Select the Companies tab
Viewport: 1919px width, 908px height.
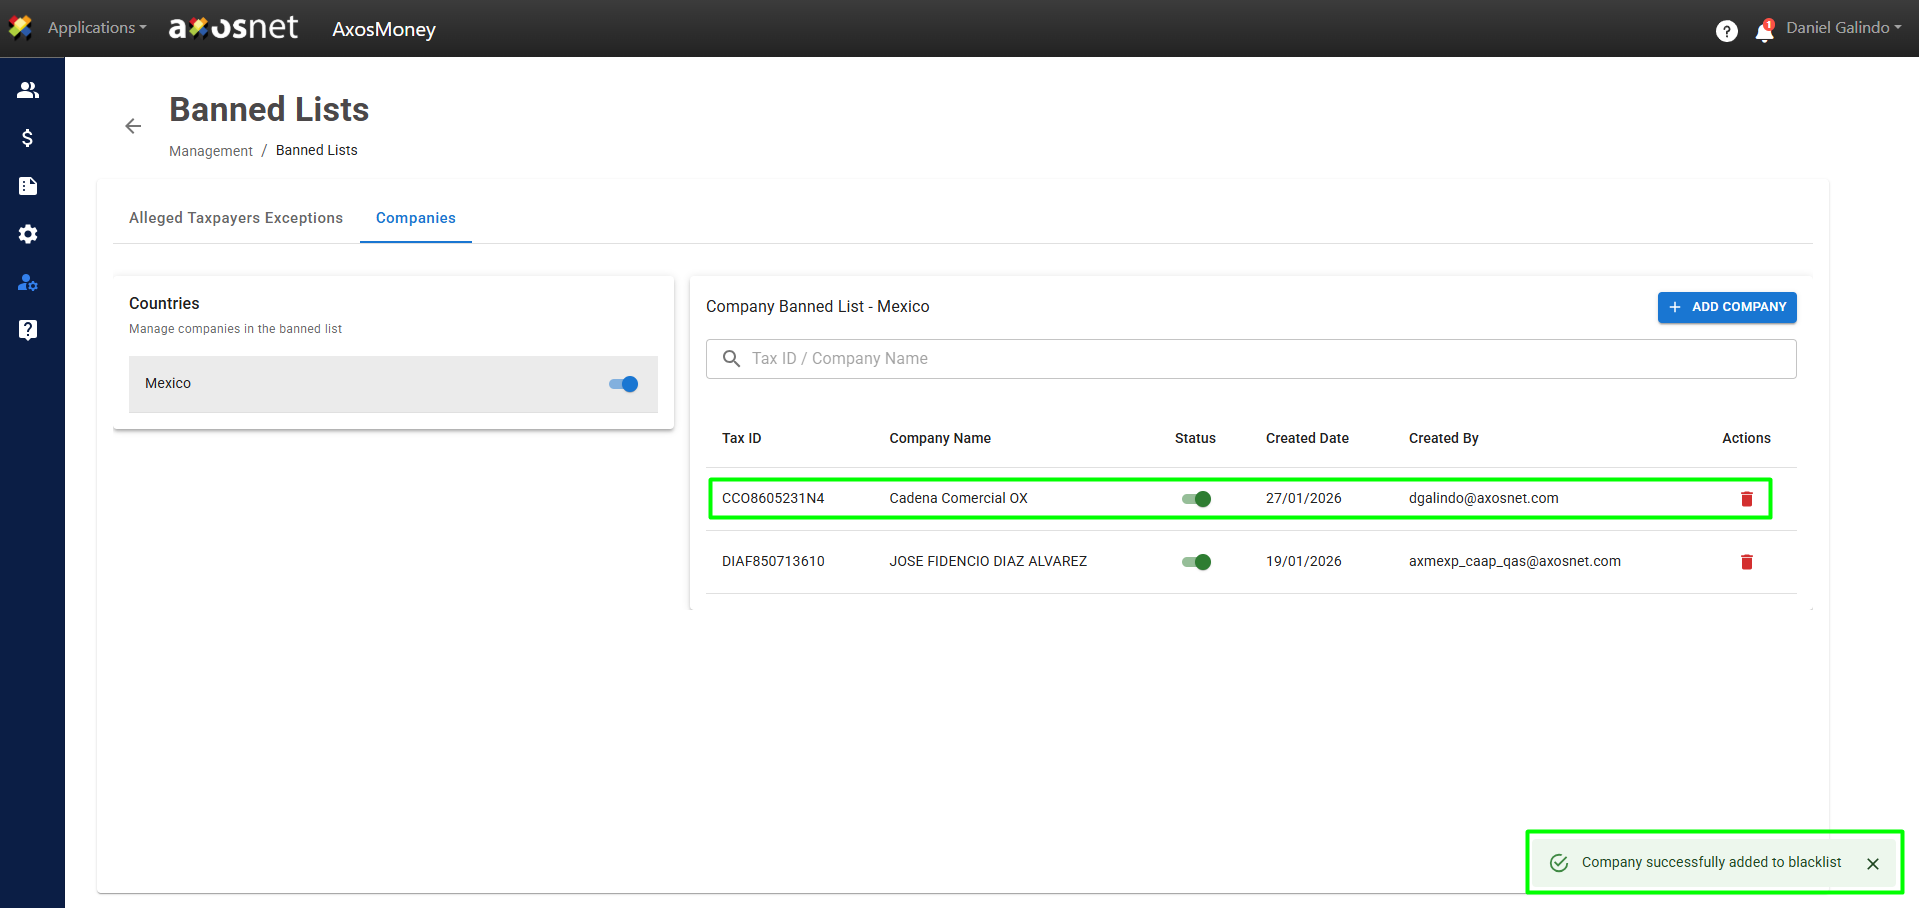click(415, 218)
